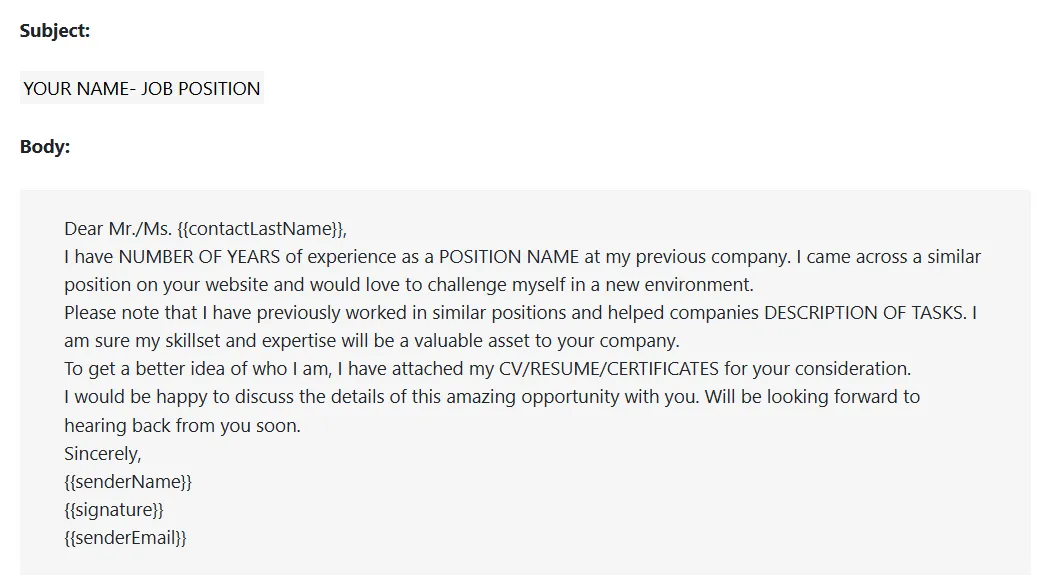Screen dimensions: 1046x580
Task: Click the "Sincerely," closing line
Action: (x=103, y=453)
